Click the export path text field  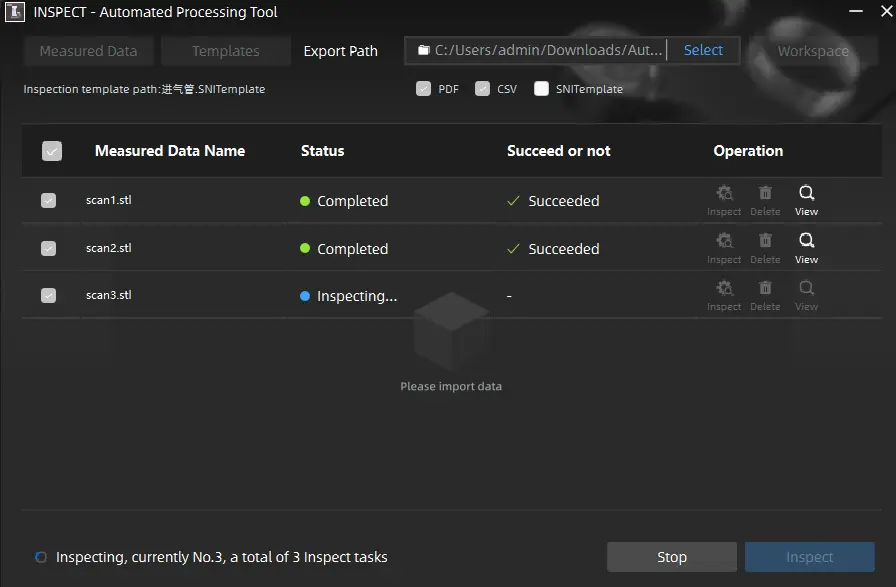tap(540, 50)
